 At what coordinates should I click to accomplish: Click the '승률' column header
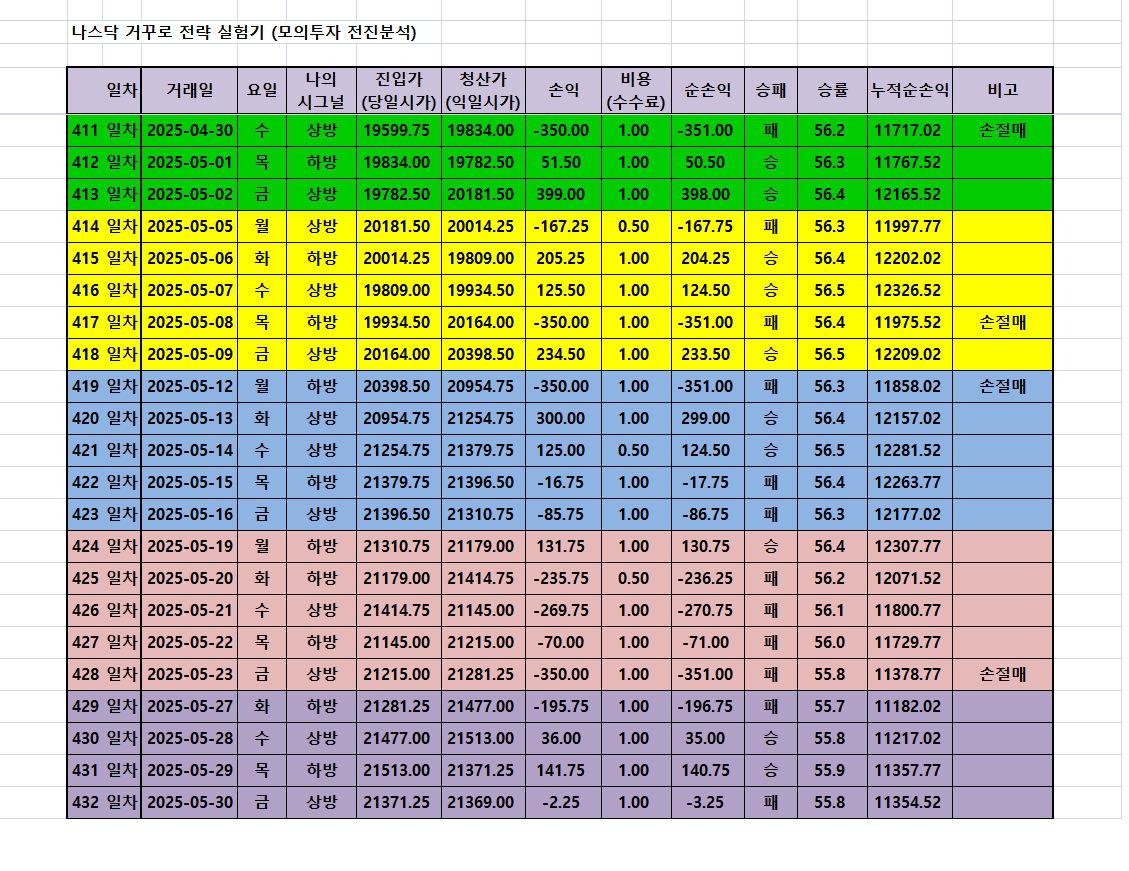tap(832, 91)
